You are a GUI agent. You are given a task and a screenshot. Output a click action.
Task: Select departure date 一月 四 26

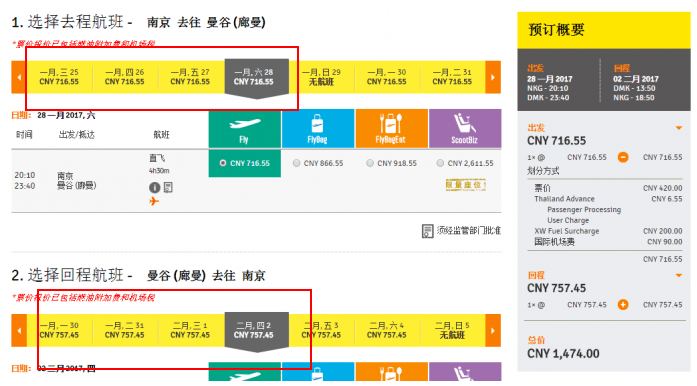[x=124, y=77]
